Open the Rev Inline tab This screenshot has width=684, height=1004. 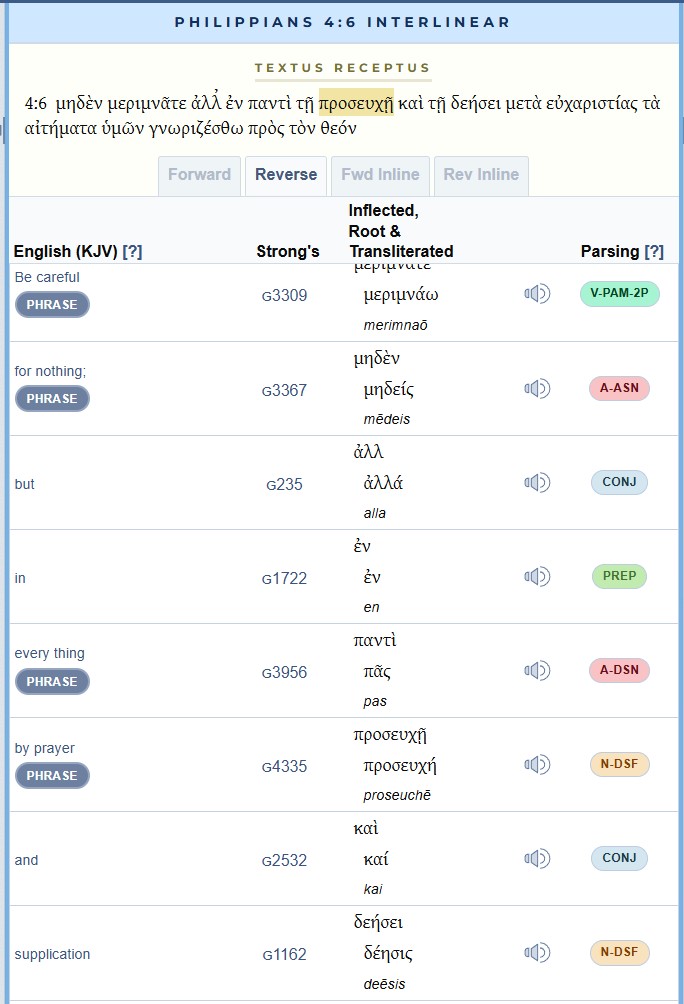483,175
